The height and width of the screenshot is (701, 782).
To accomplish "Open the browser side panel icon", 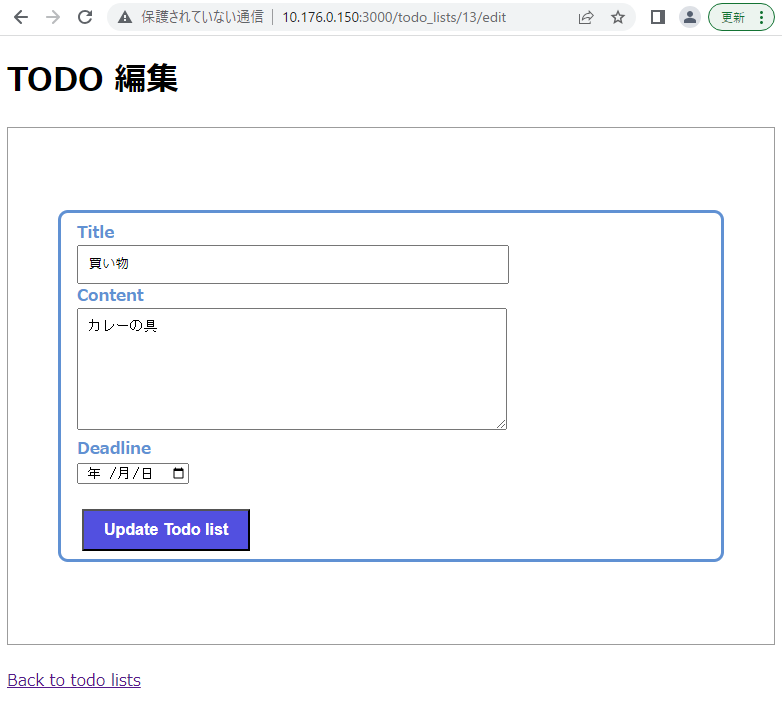I will (x=657, y=17).
